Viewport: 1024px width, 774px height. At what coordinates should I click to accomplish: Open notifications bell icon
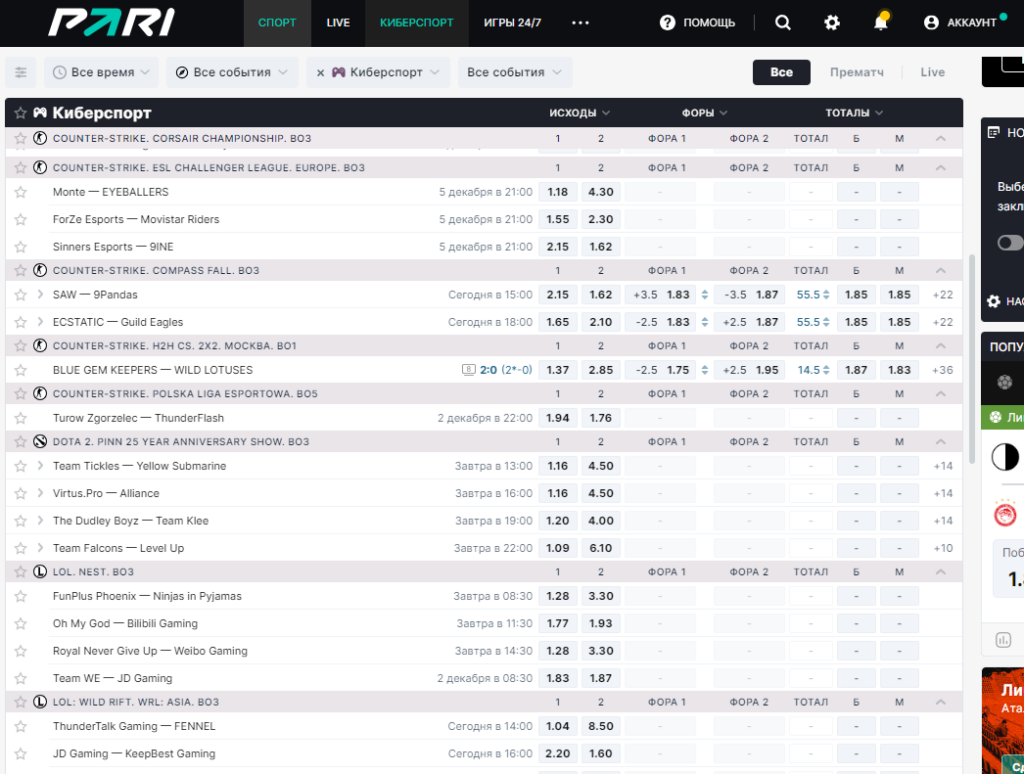(x=881, y=22)
